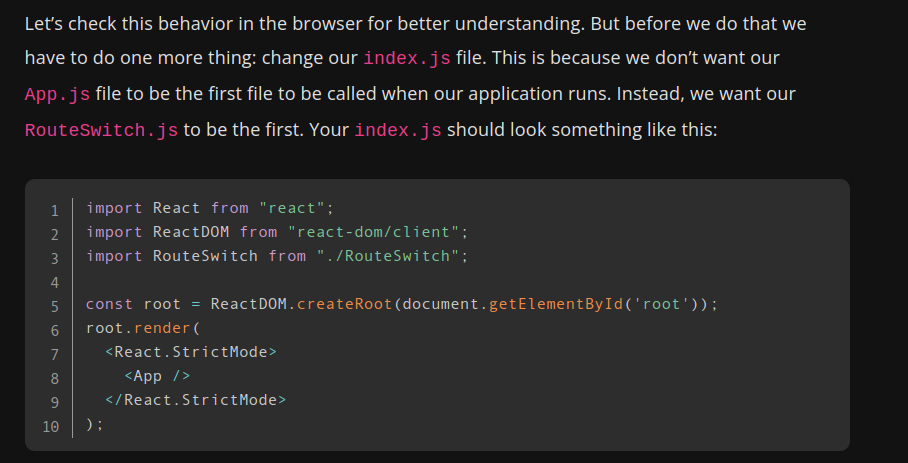Click the 'ReactDOM' identifier on line 2
The image size is (908, 463).
point(191,232)
